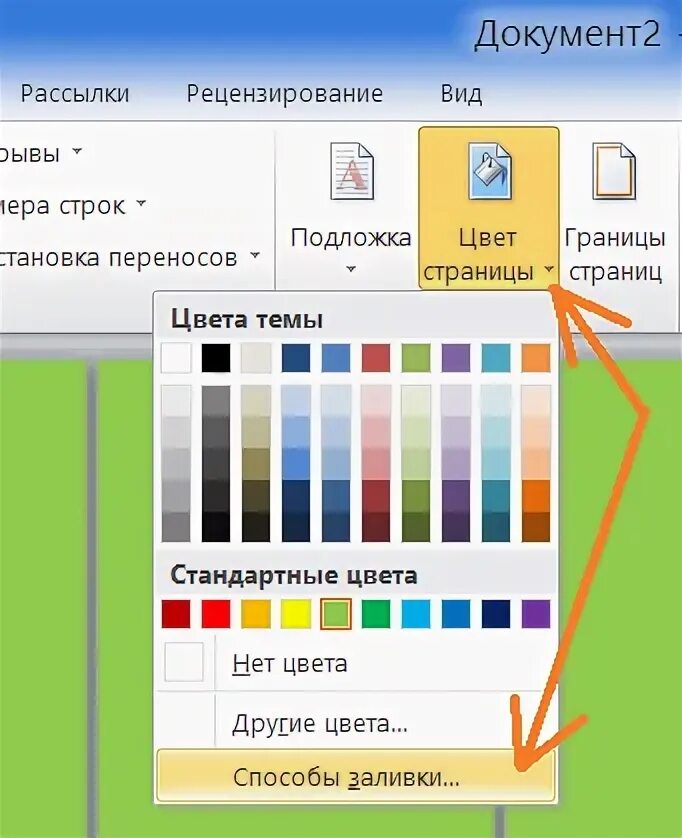Click the Цвет страницы paint bucket icon
This screenshot has height=838, width=682.
pos(489,171)
